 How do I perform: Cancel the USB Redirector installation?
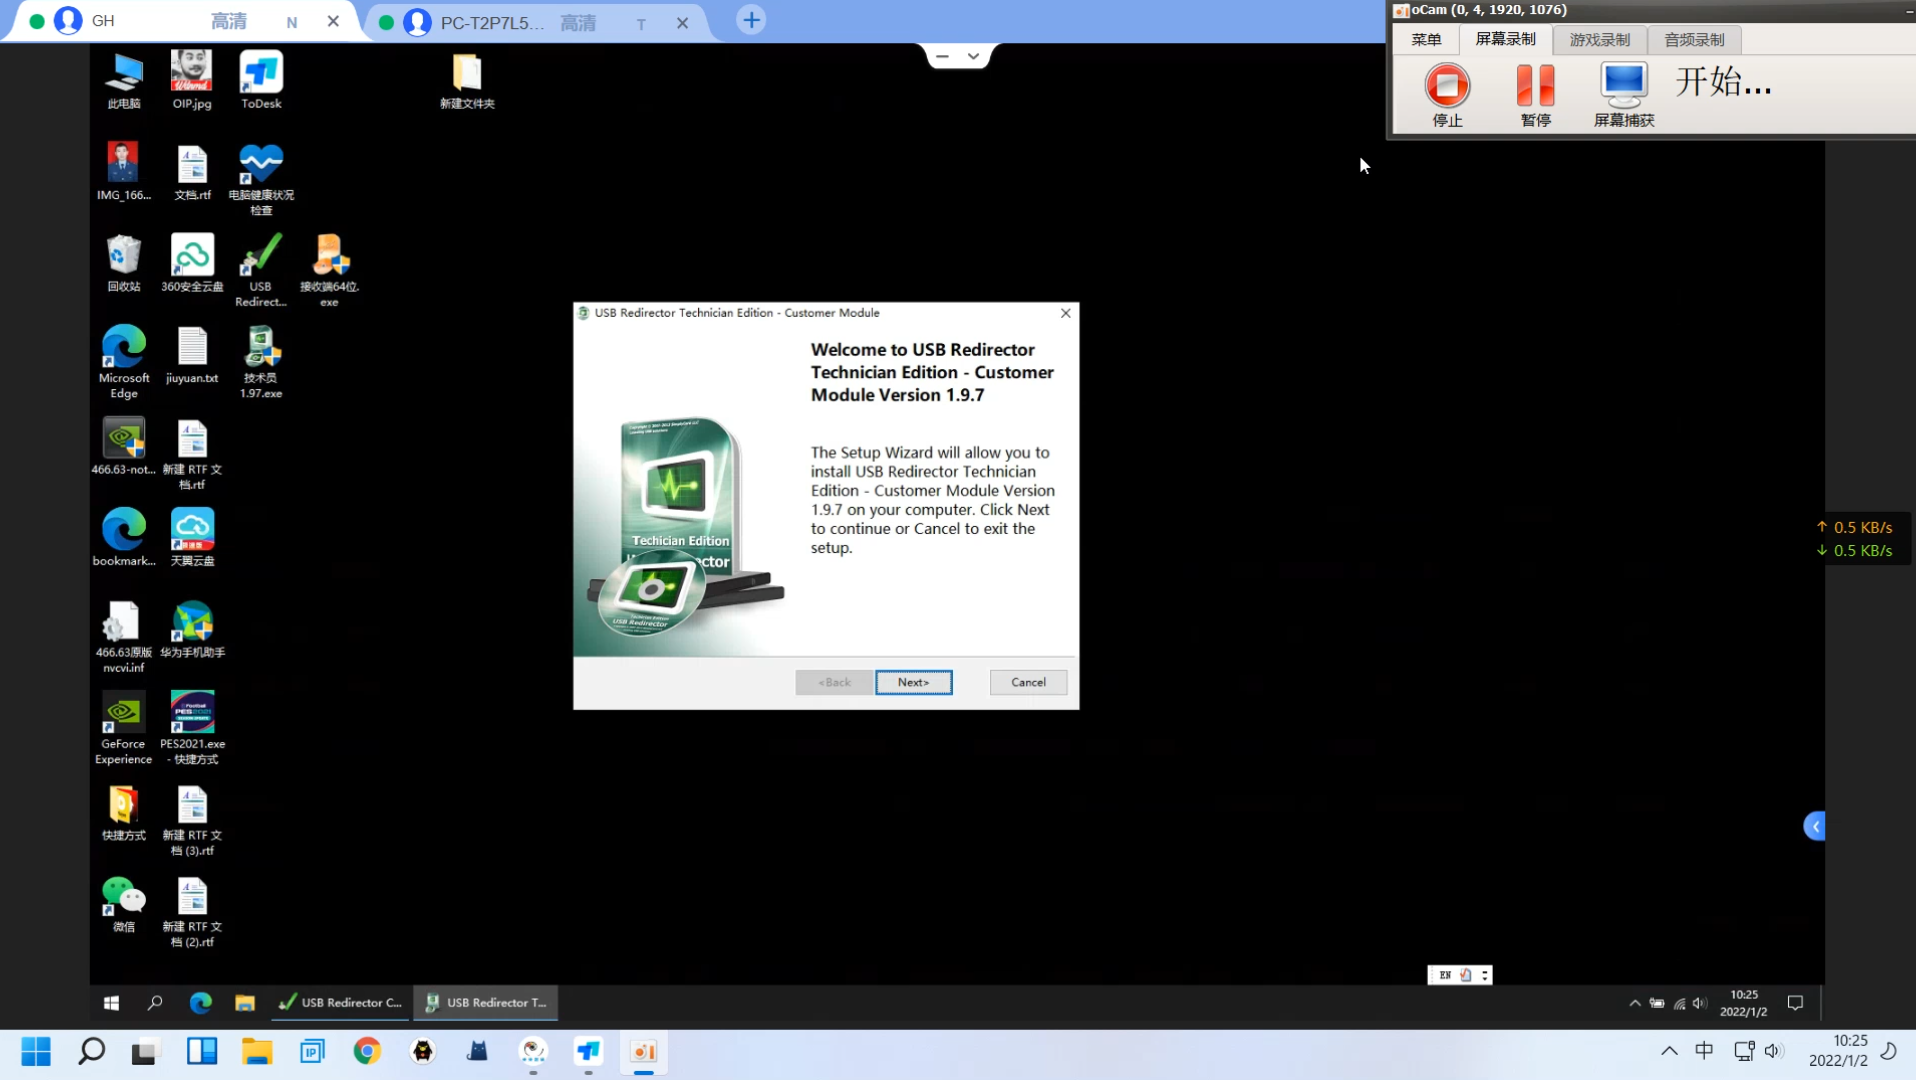coord(1028,681)
